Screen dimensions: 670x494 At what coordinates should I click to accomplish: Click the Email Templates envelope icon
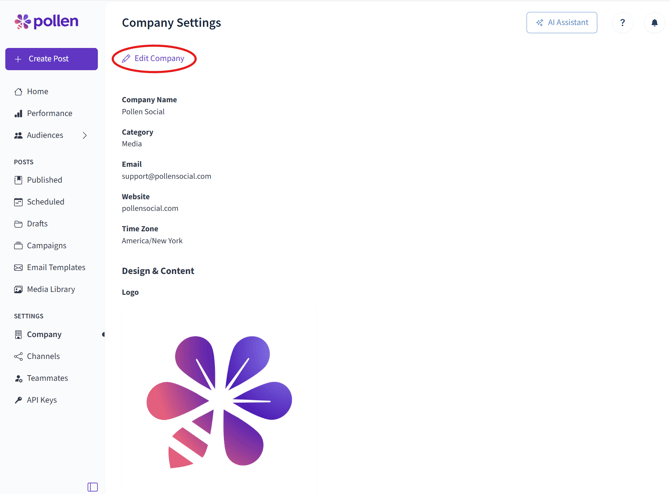pyautogui.click(x=18, y=268)
